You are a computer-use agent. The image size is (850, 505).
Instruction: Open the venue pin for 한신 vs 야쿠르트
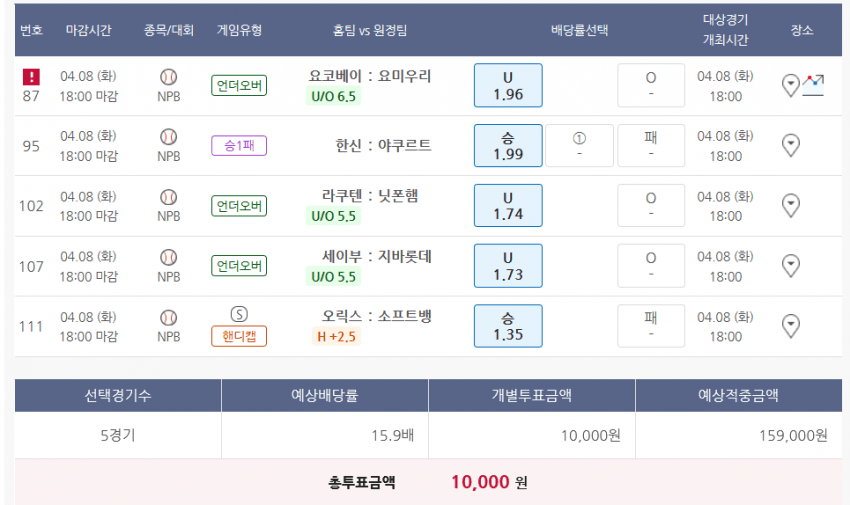[x=790, y=145]
